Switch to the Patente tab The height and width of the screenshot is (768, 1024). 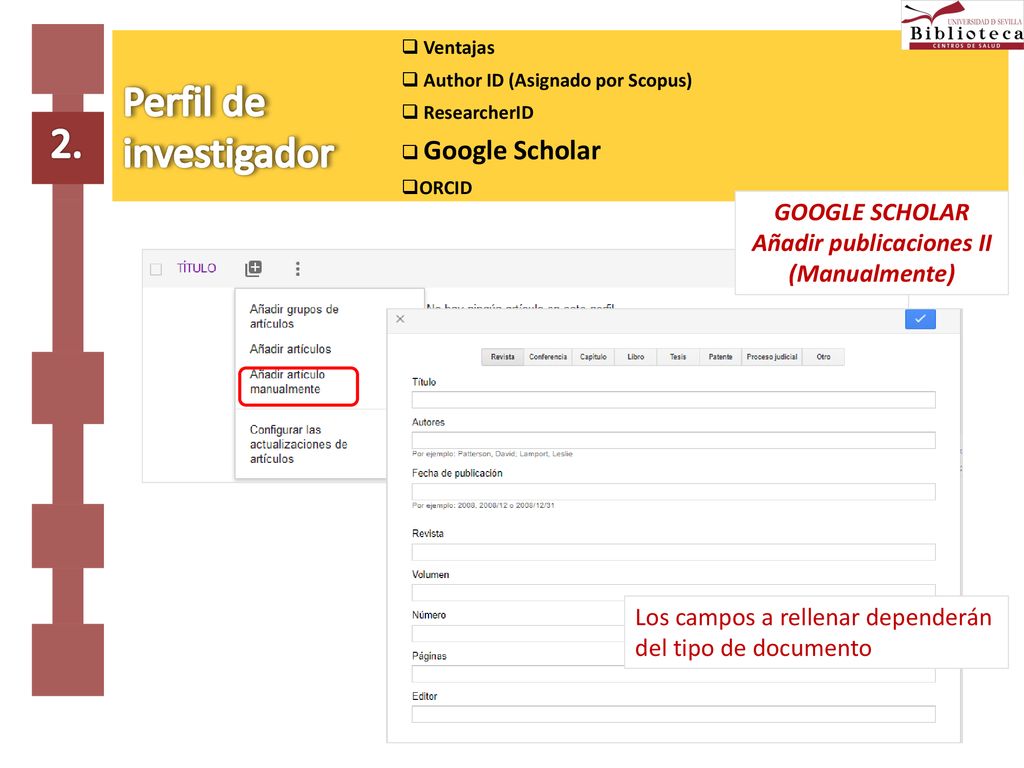tap(720, 357)
